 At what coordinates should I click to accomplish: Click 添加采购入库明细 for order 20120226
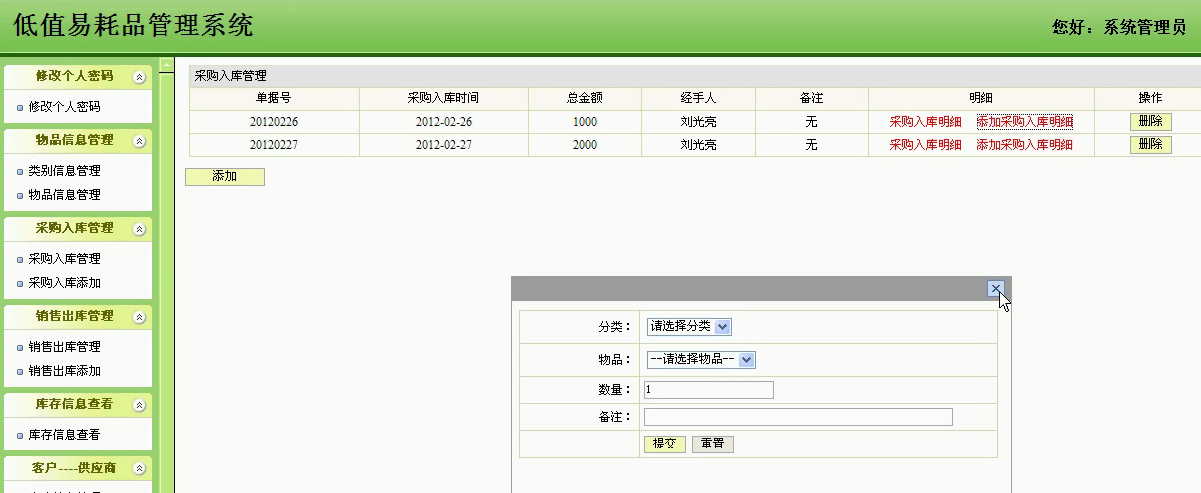pyautogui.click(x=1024, y=122)
